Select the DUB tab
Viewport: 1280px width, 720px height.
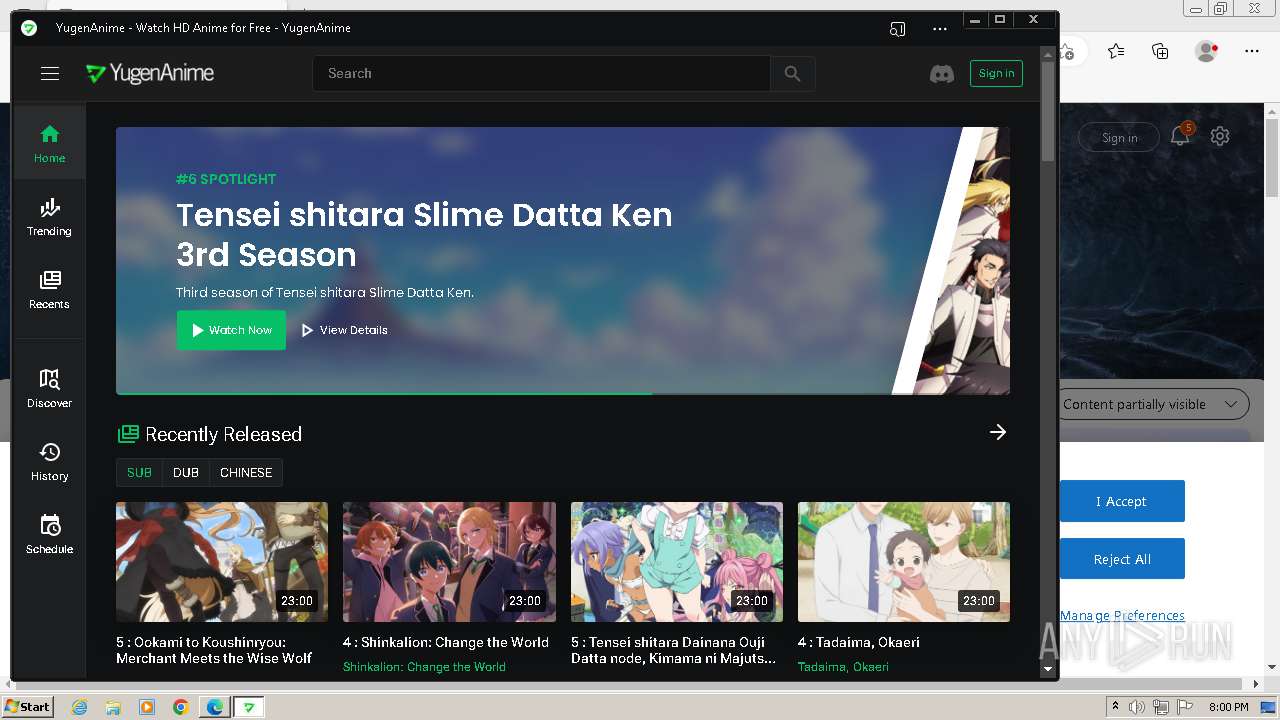pos(186,472)
